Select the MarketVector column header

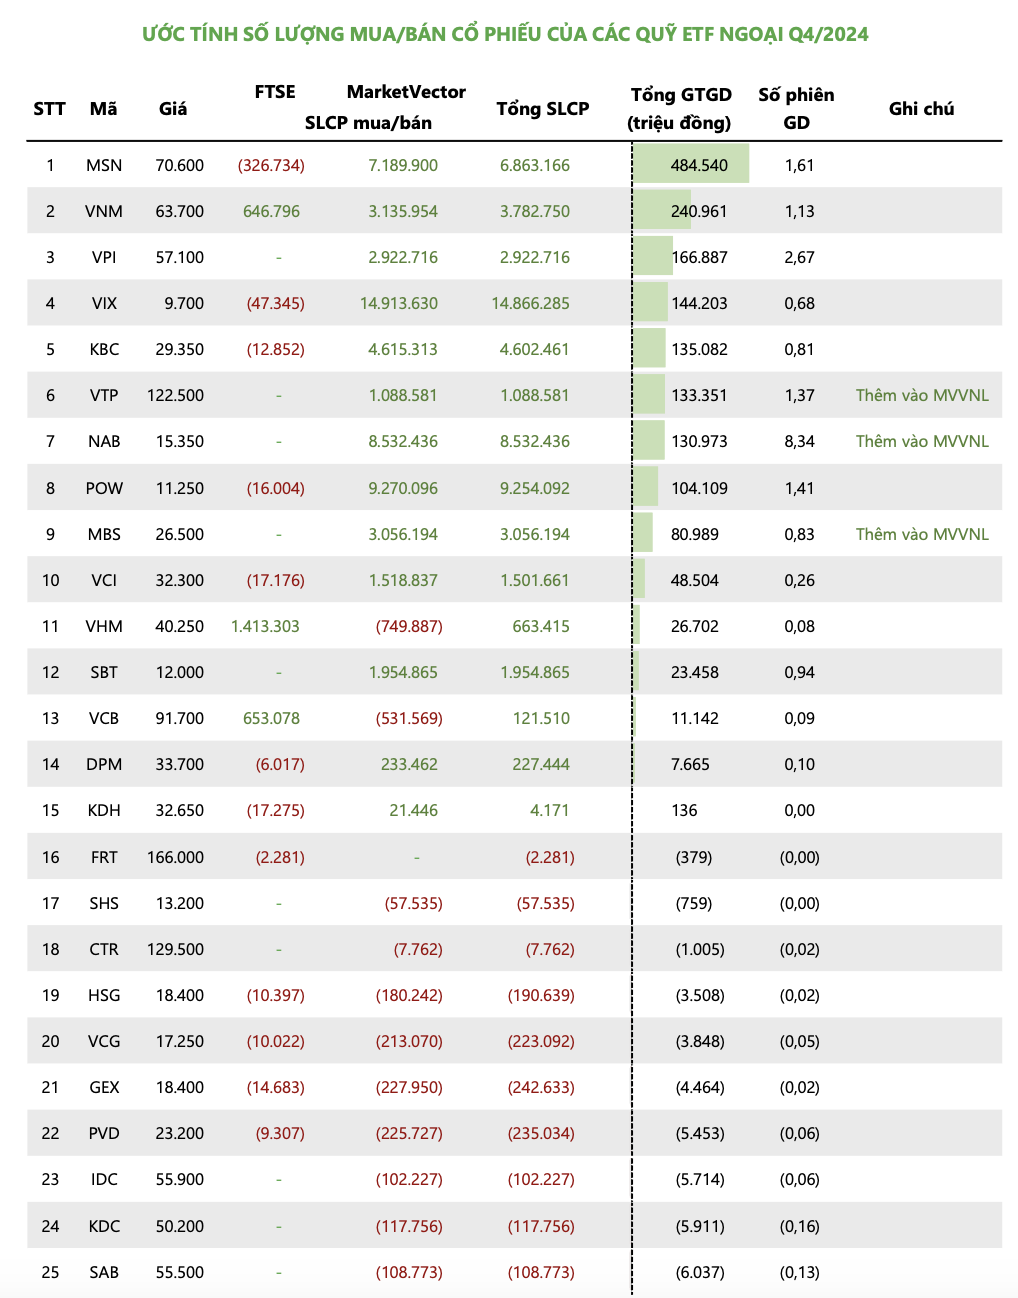(x=406, y=92)
